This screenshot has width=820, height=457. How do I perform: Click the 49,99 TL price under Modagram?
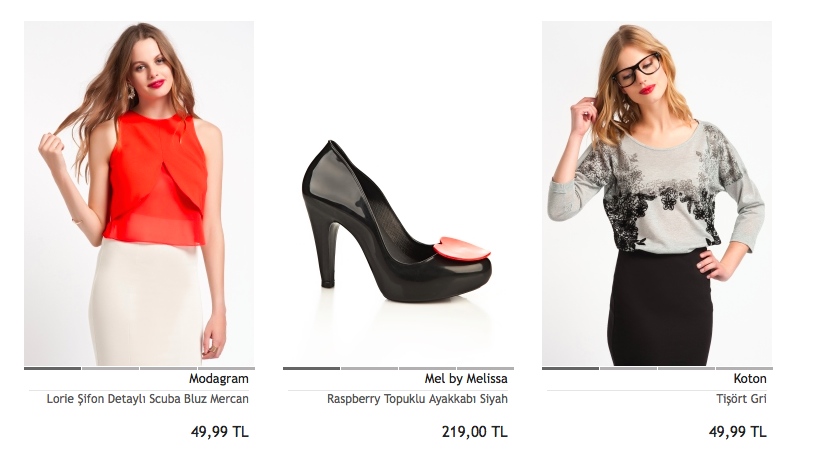point(220,432)
